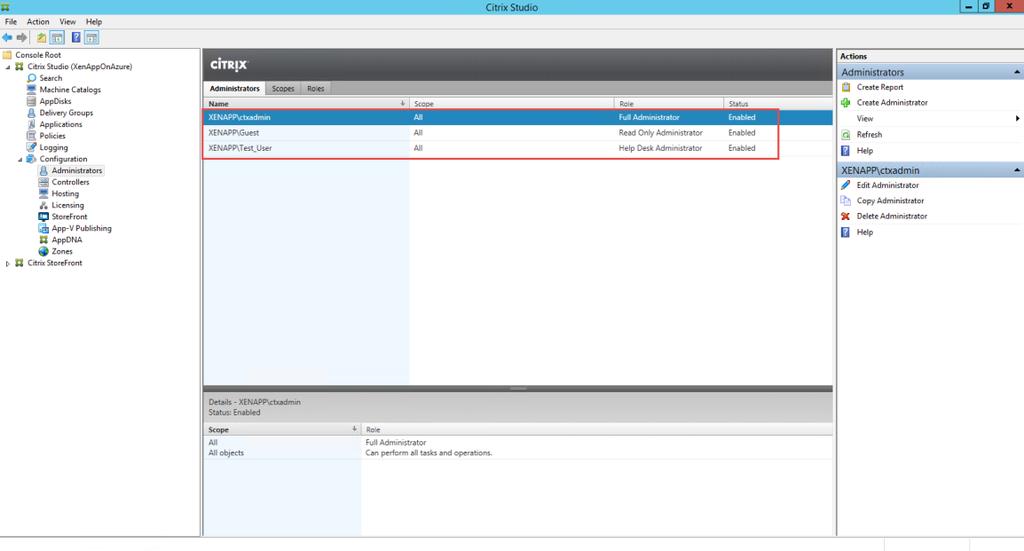Click the green Create Administrator plus icon
The height and width of the screenshot is (551, 1024).
click(846, 102)
